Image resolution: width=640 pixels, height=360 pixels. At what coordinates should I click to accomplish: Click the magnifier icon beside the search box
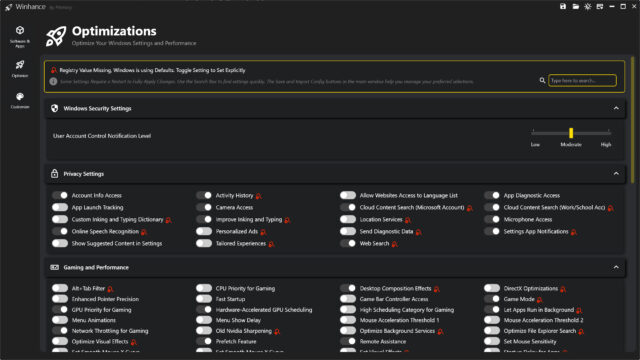point(542,80)
